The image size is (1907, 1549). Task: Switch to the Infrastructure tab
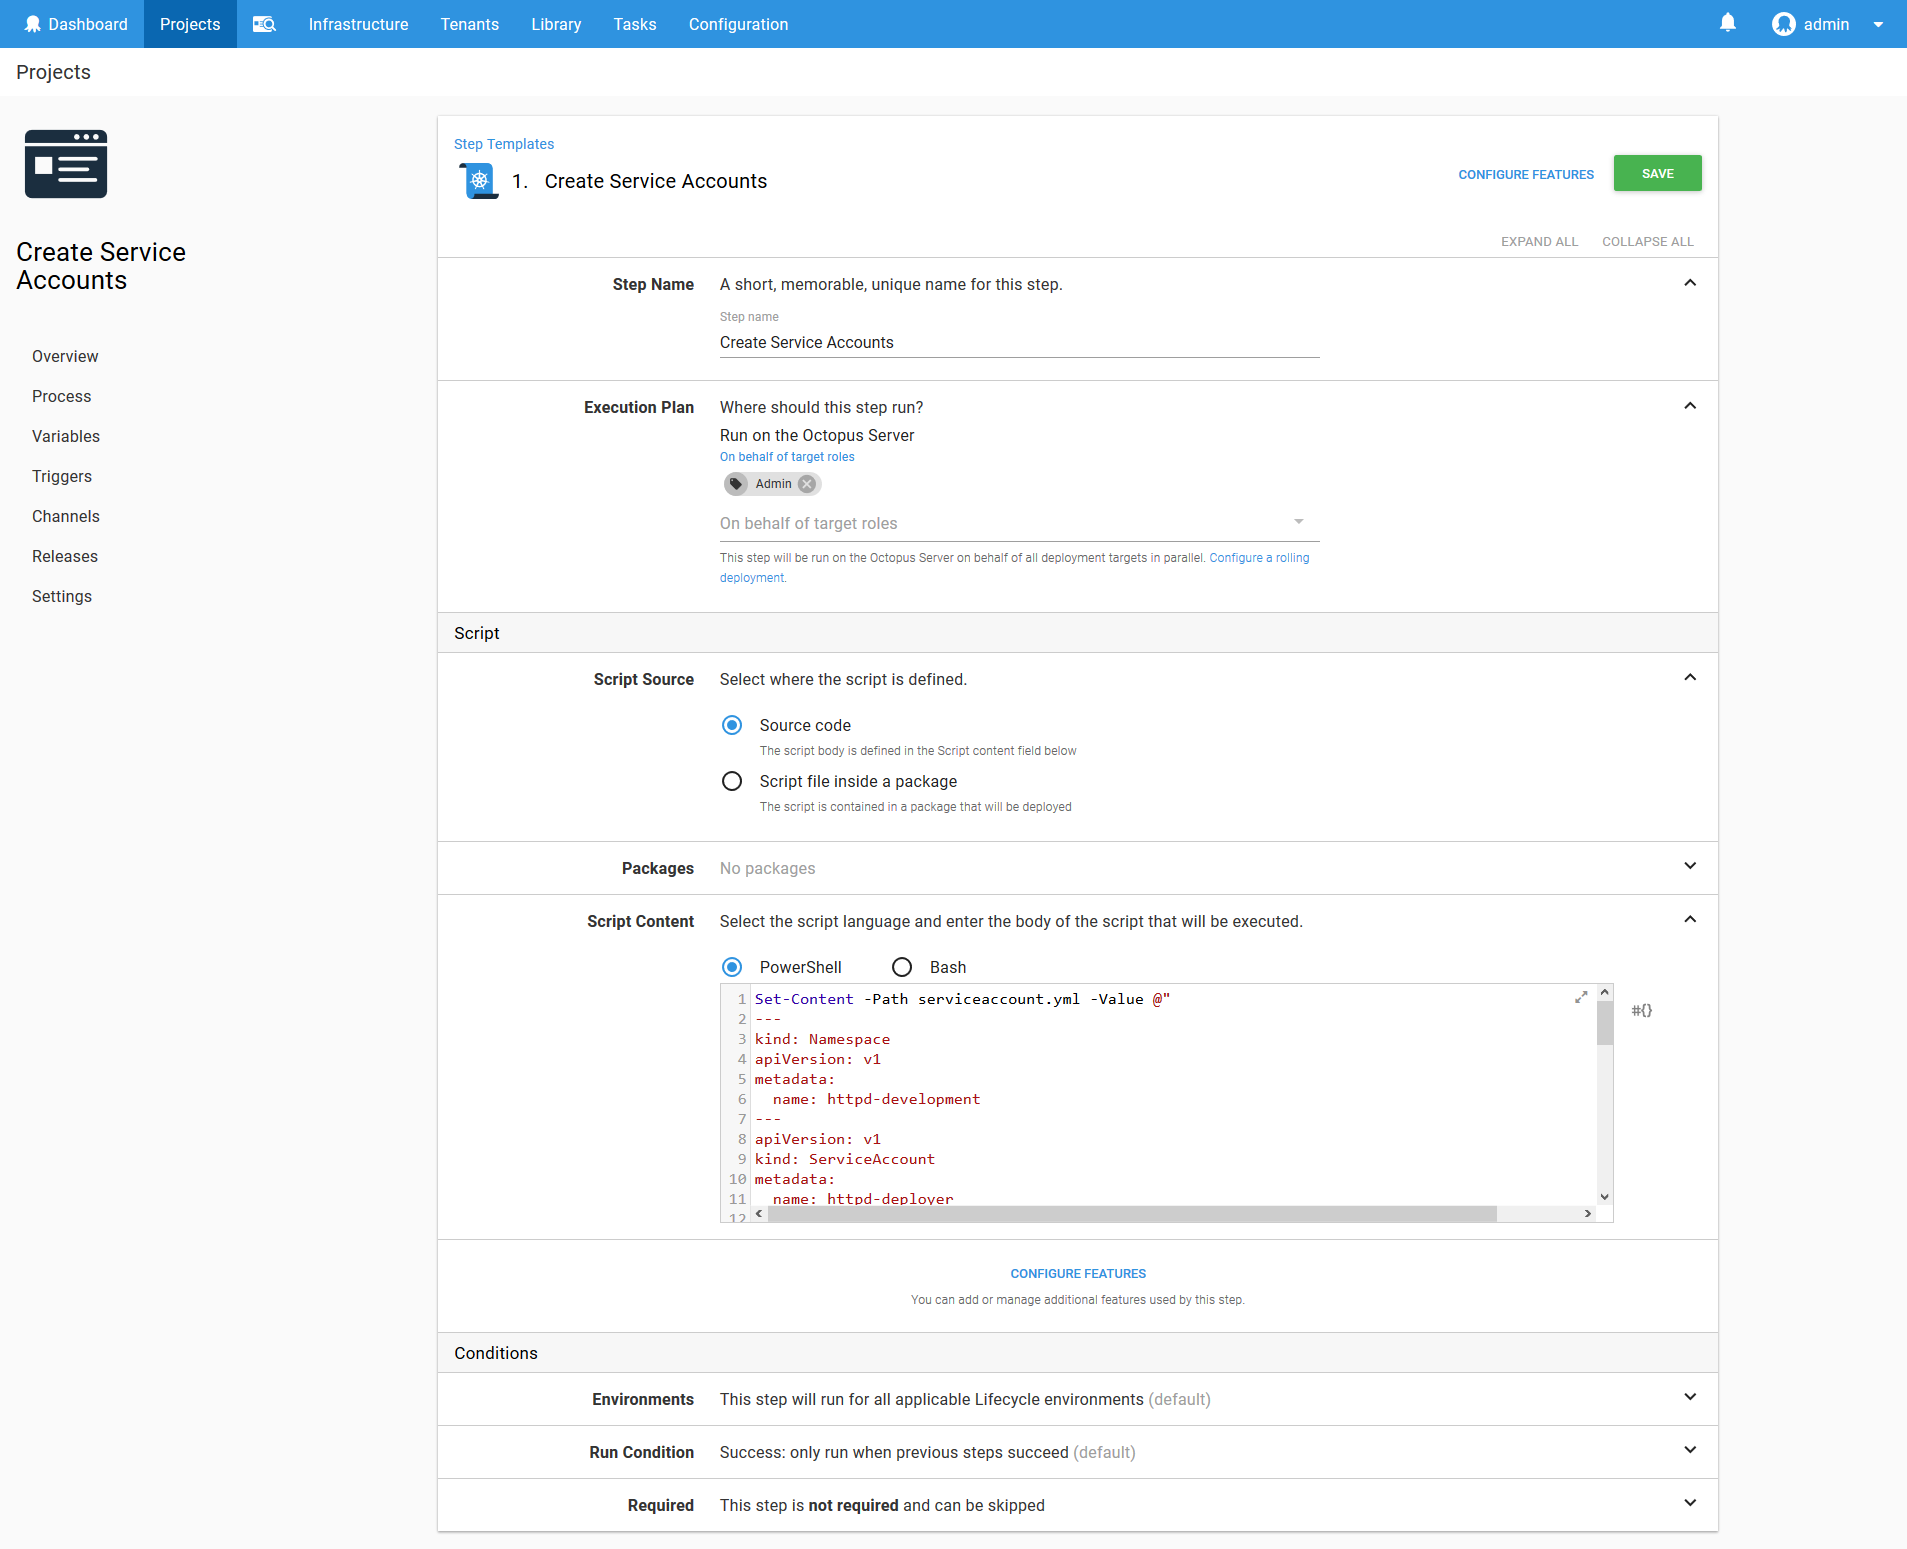358,24
